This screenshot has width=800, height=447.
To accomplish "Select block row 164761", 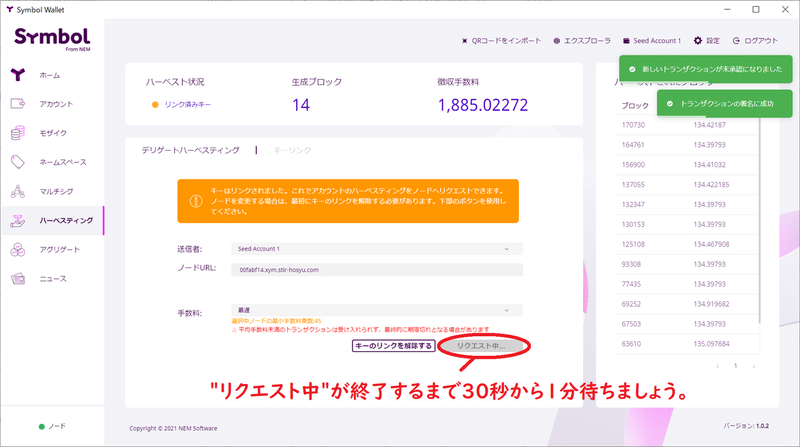I will pos(686,145).
